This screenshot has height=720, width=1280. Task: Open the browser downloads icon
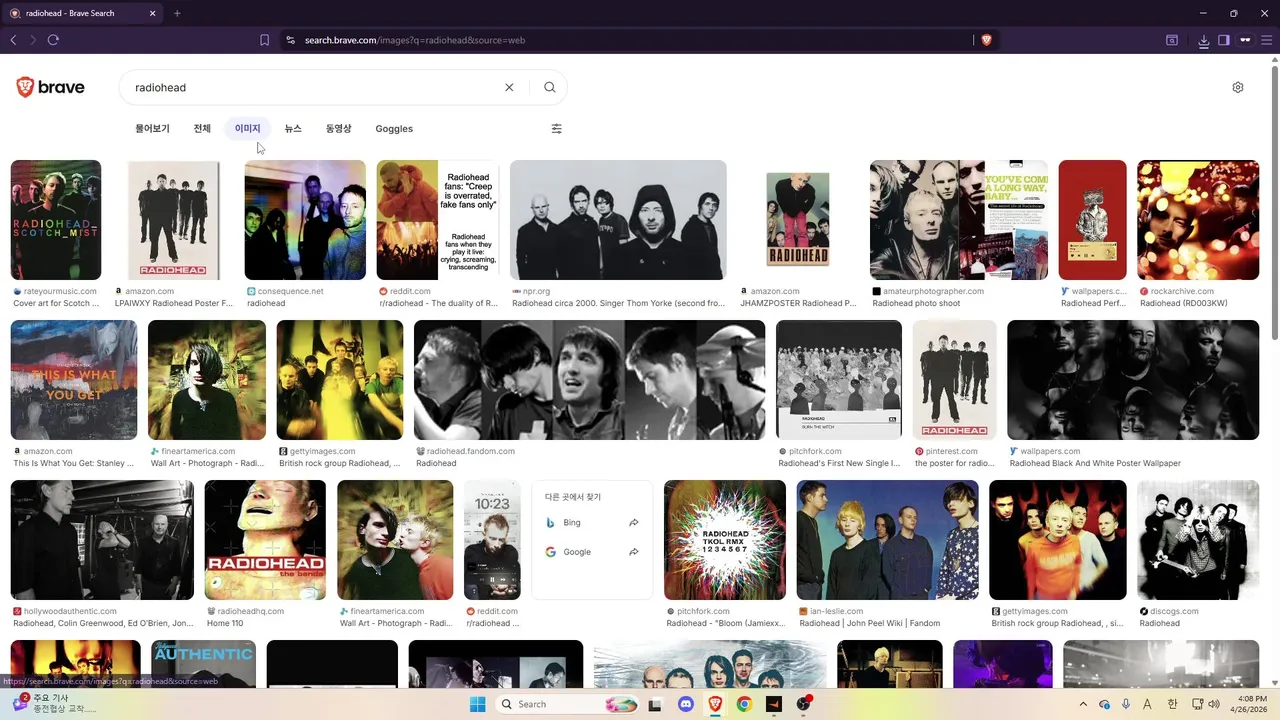[x=1204, y=40]
